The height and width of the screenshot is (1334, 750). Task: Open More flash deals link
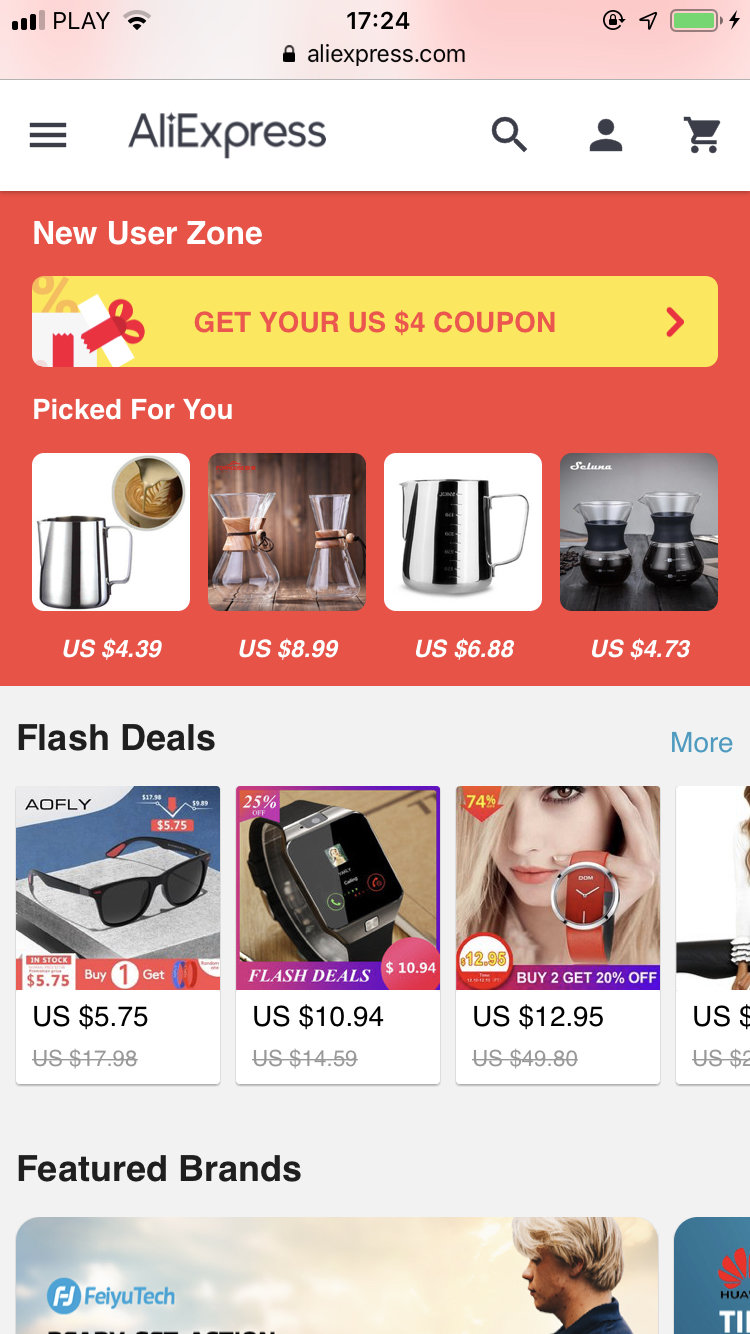pos(701,743)
